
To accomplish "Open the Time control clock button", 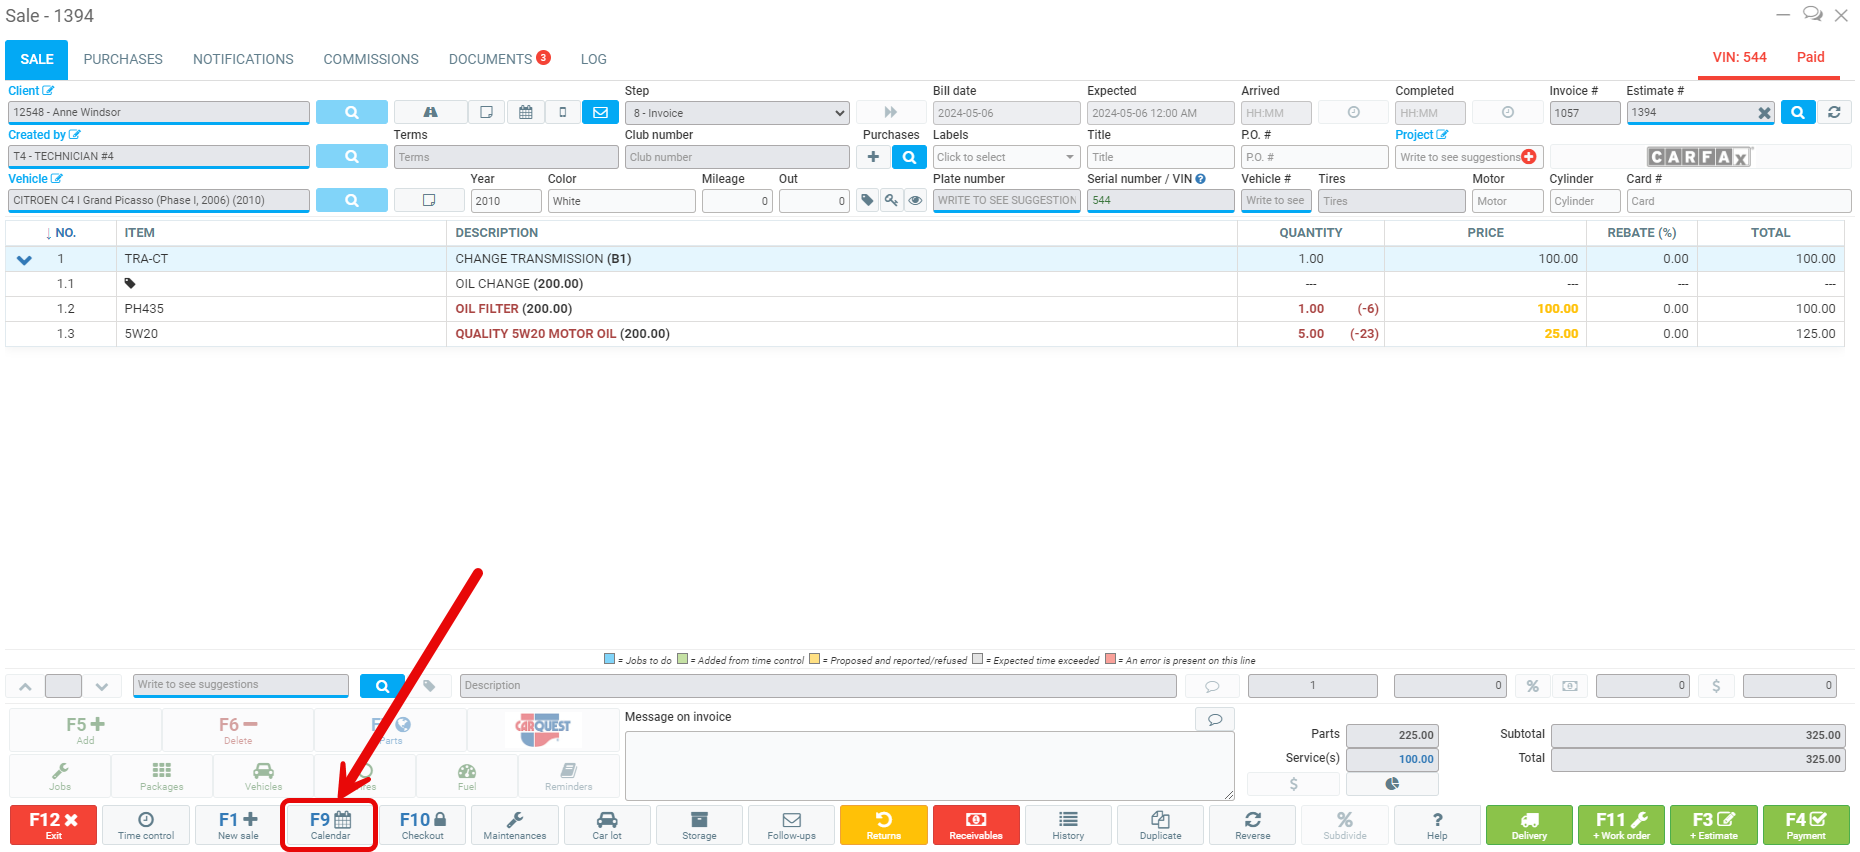I will (x=146, y=825).
